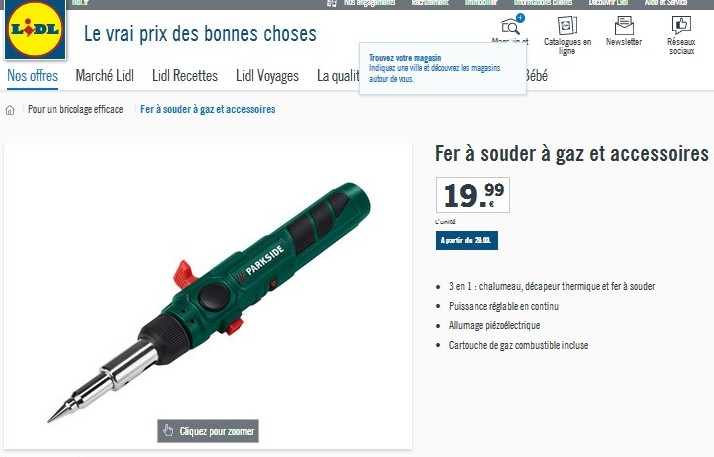
Task: Open the Réseaux sociaux thumbs-up icon
Action: 681,25
